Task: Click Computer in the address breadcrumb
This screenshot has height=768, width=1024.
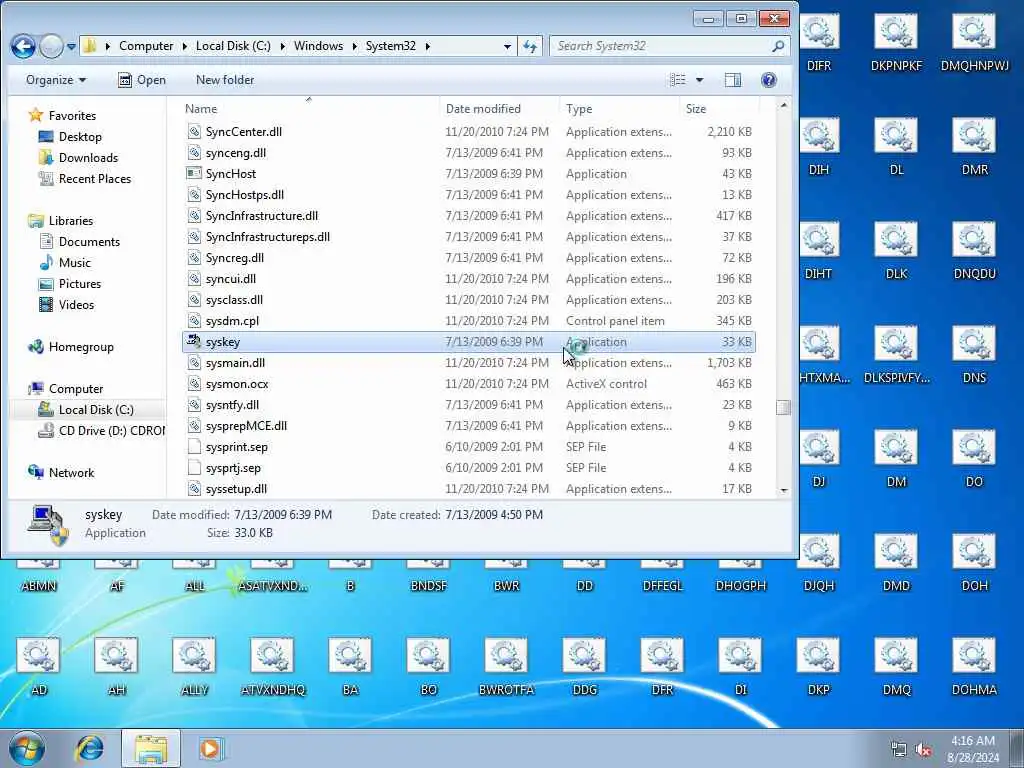Action: click(146, 46)
